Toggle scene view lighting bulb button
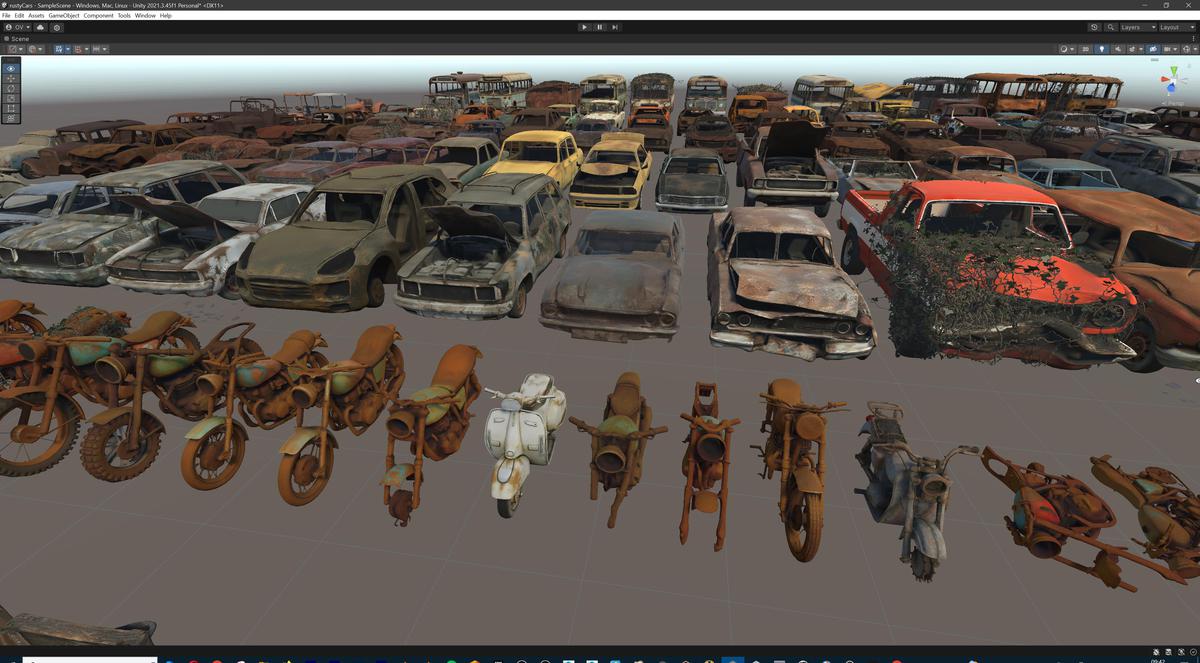The image size is (1200, 663). 1102,49
